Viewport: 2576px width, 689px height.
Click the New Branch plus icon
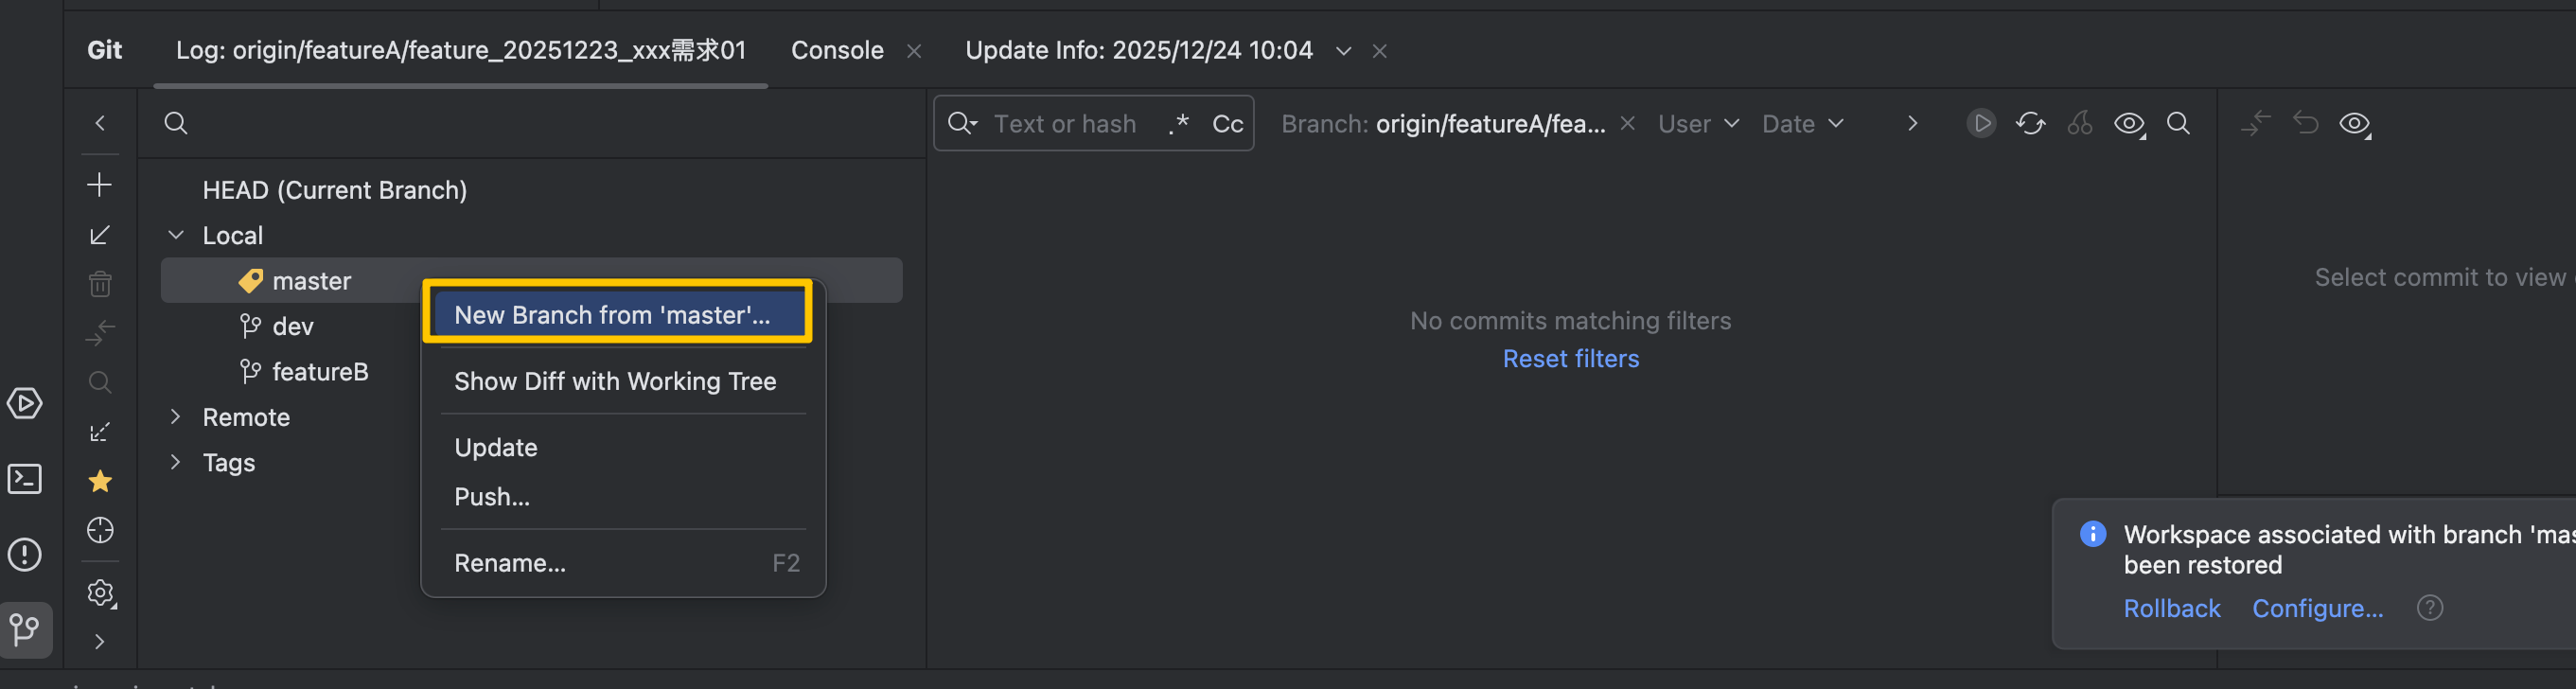coord(100,185)
